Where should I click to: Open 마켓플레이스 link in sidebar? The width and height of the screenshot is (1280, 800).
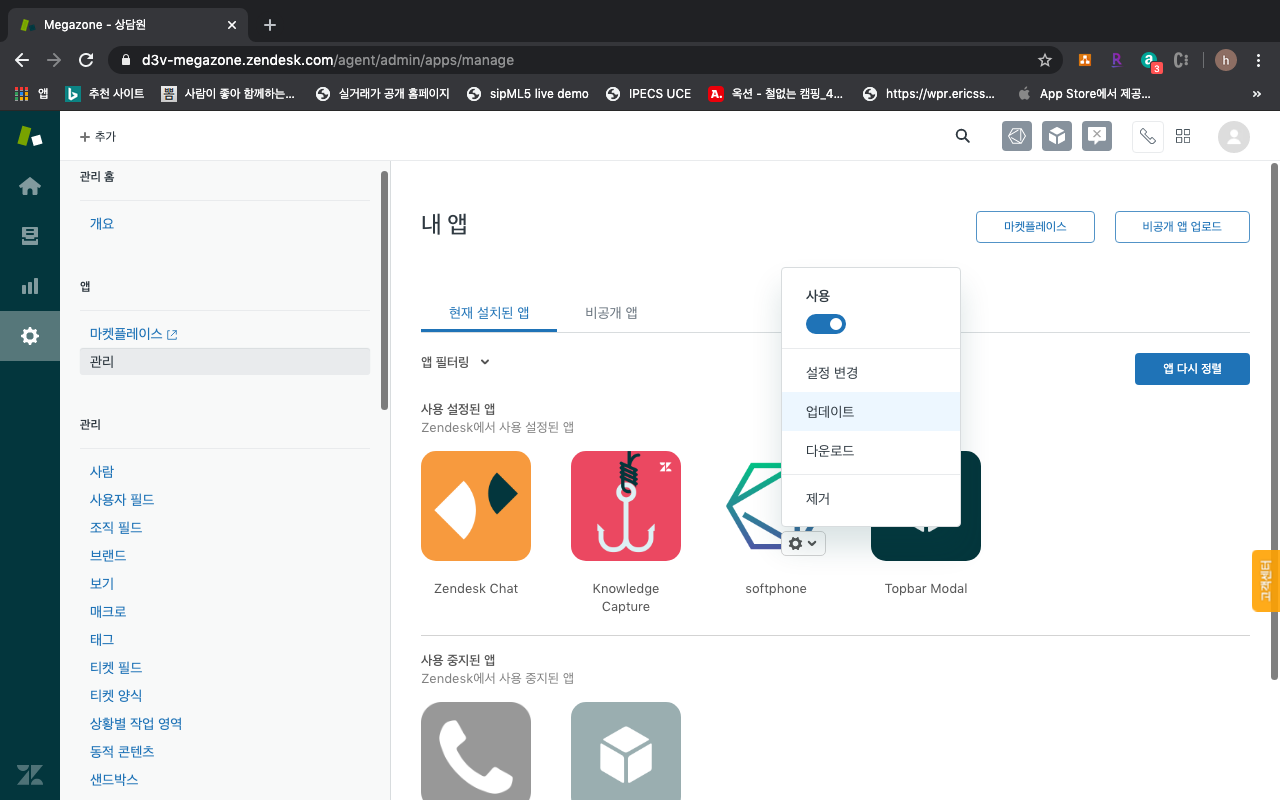point(134,333)
